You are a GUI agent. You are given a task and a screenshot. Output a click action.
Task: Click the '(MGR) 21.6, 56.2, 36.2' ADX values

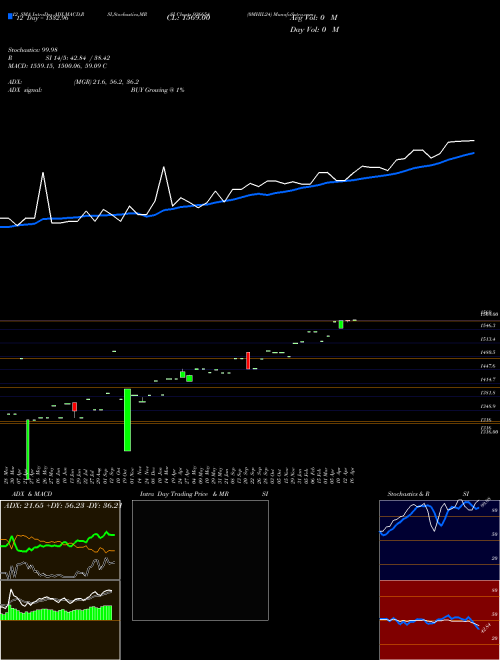coord(106,82)
